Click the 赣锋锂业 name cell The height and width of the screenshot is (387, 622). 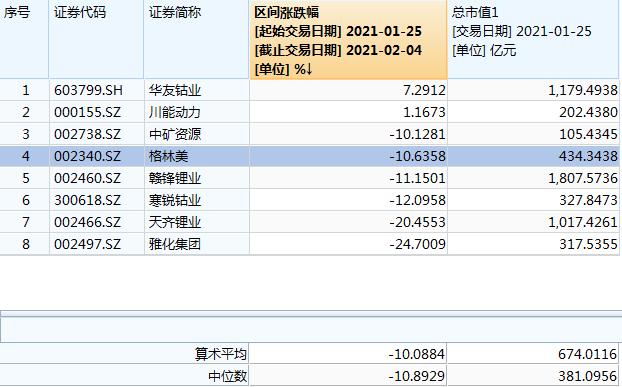pyautogui.click(x=196, y=178)
